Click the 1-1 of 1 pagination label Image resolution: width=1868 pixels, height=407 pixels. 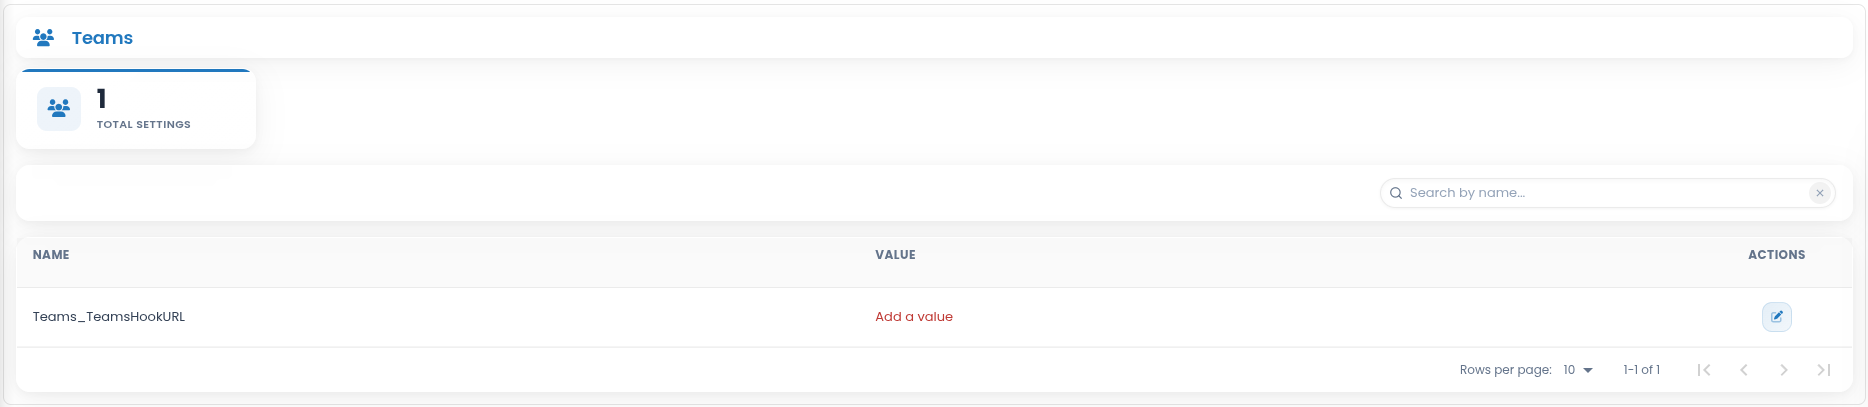coord(1641,370)
